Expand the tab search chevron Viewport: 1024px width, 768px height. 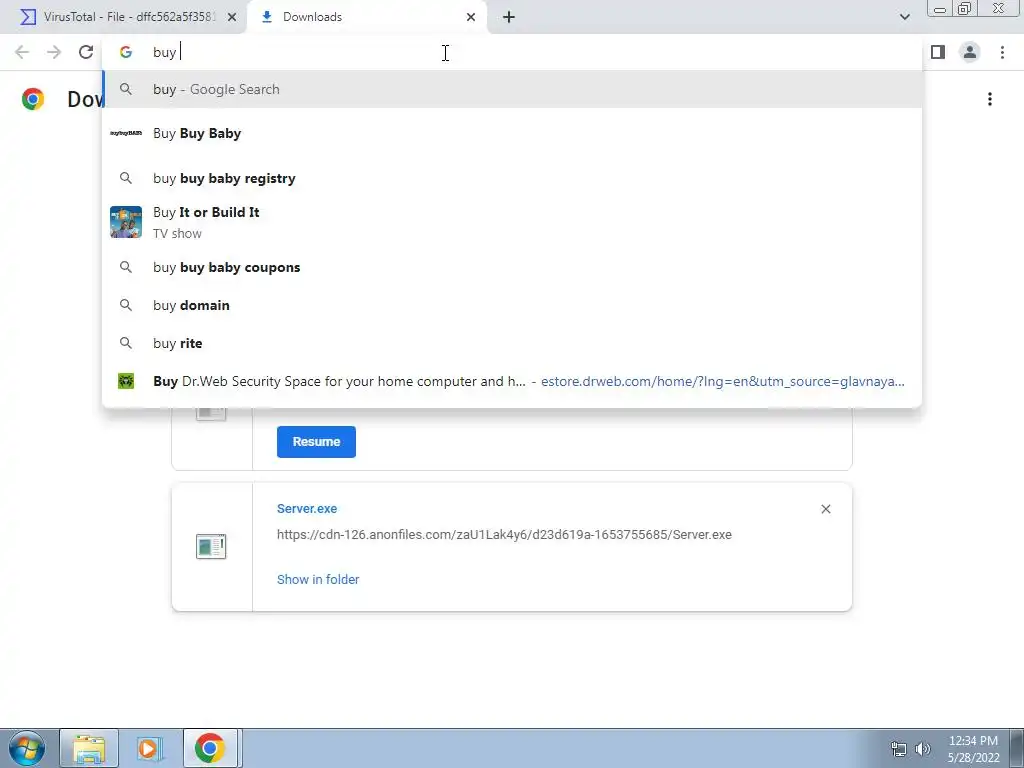[x=904, y=17]
